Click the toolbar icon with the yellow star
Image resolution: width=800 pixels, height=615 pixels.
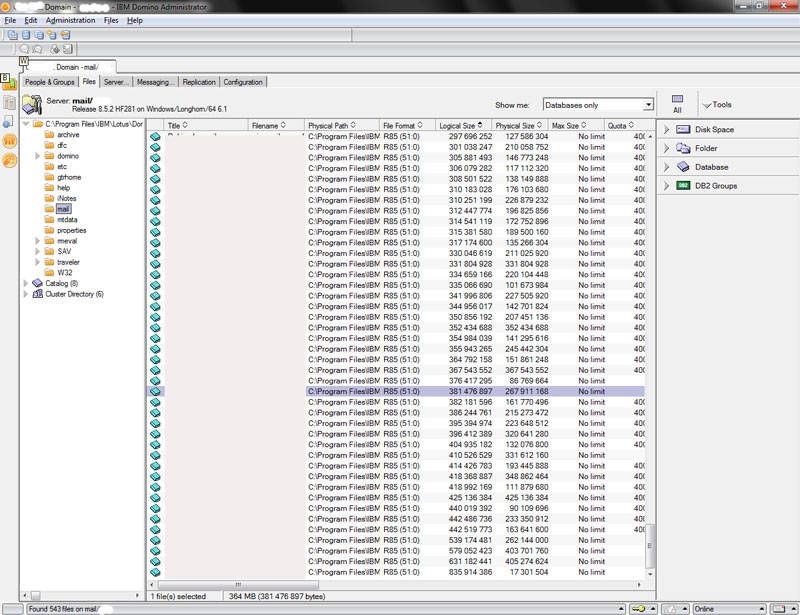[x=52, y=35]
